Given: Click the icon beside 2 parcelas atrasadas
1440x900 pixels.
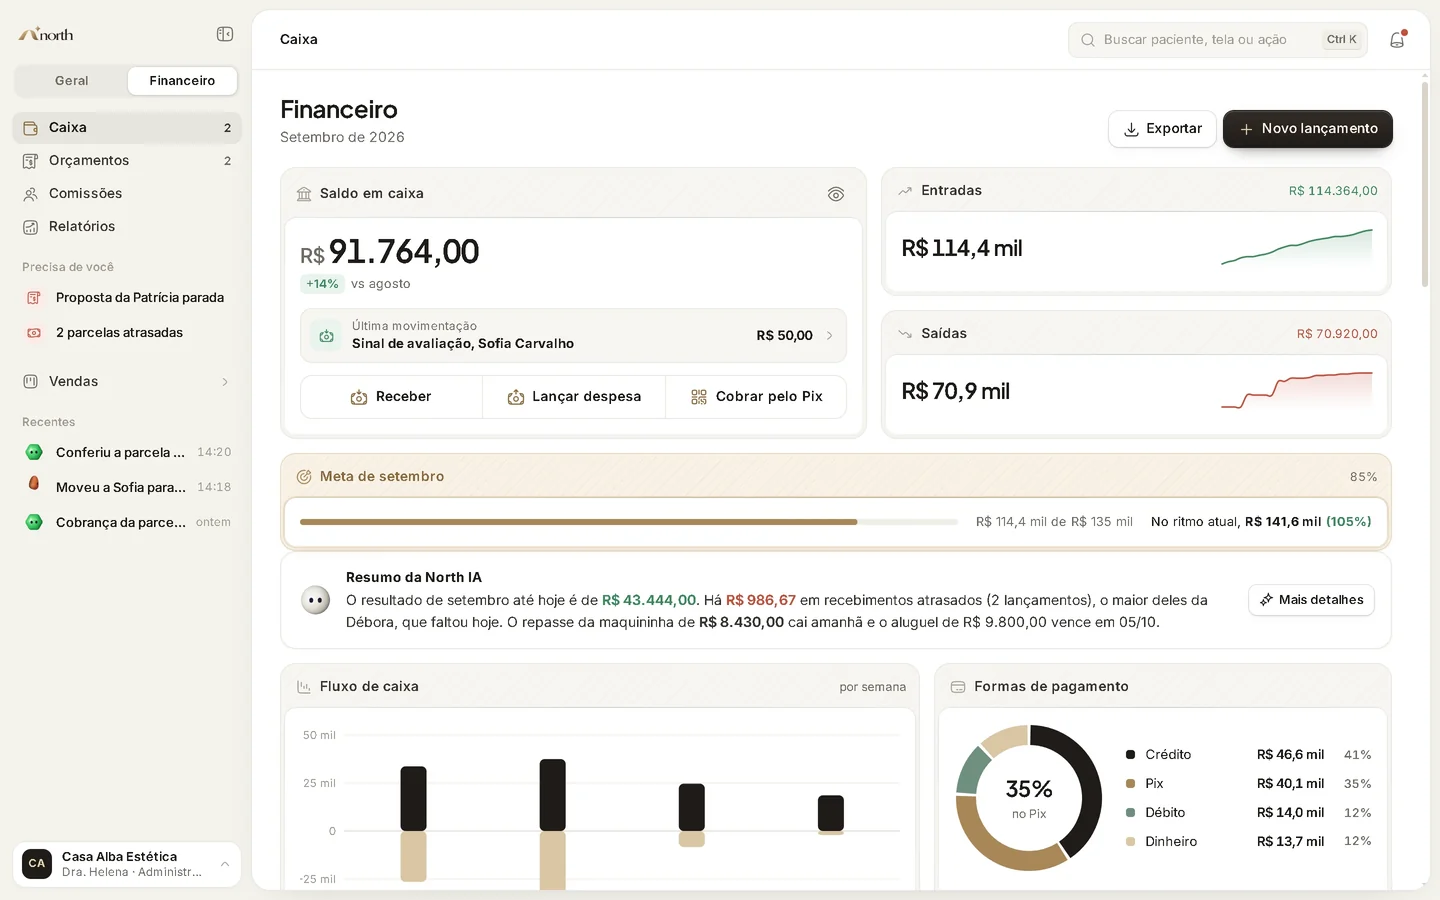Looking at the screenshot, I should click(34, 333).
